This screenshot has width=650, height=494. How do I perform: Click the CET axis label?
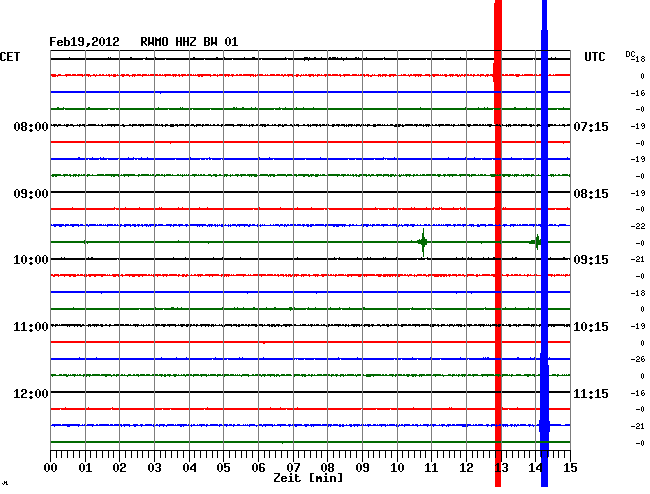[x=10, y=57]
